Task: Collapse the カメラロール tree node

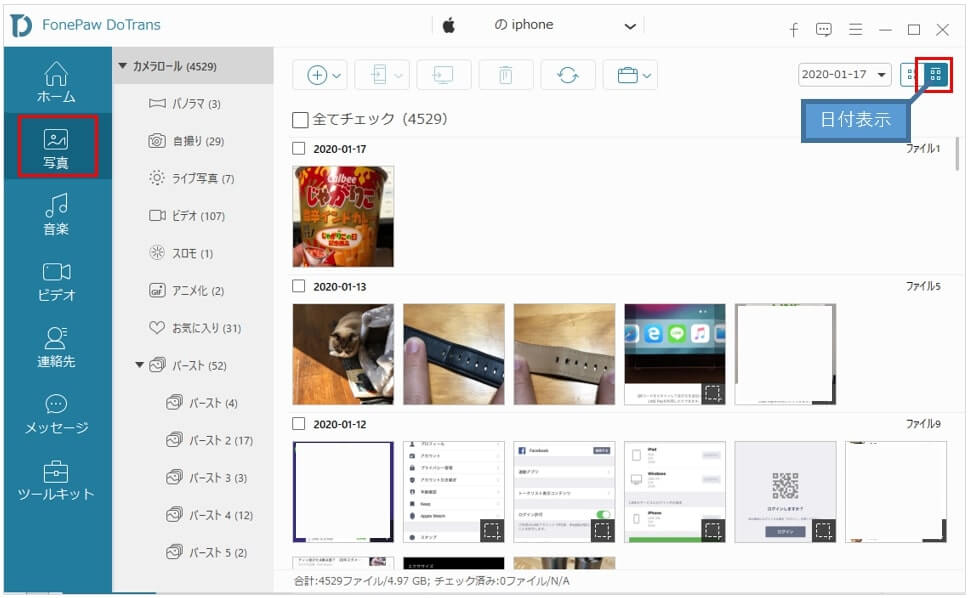Action: (123, 66)
